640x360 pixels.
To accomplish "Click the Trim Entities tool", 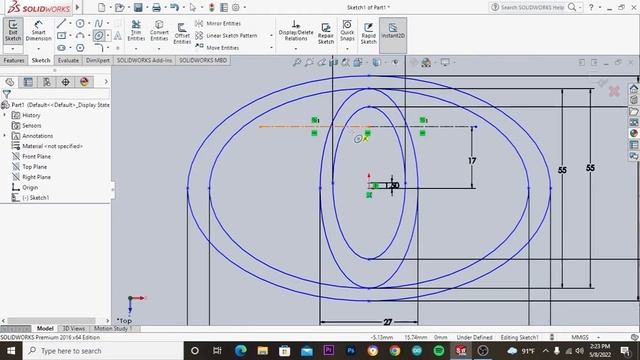I will point(136,31).
